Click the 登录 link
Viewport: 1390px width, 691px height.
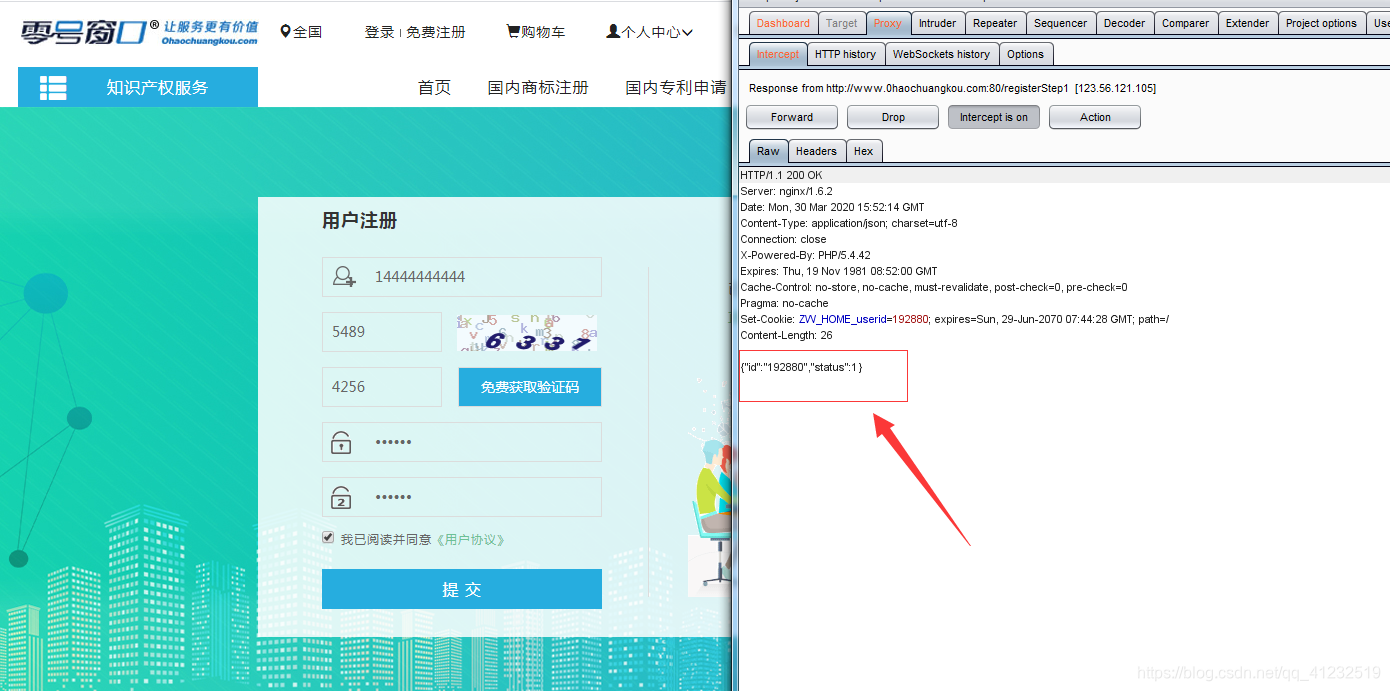click(x=379, y=32)
